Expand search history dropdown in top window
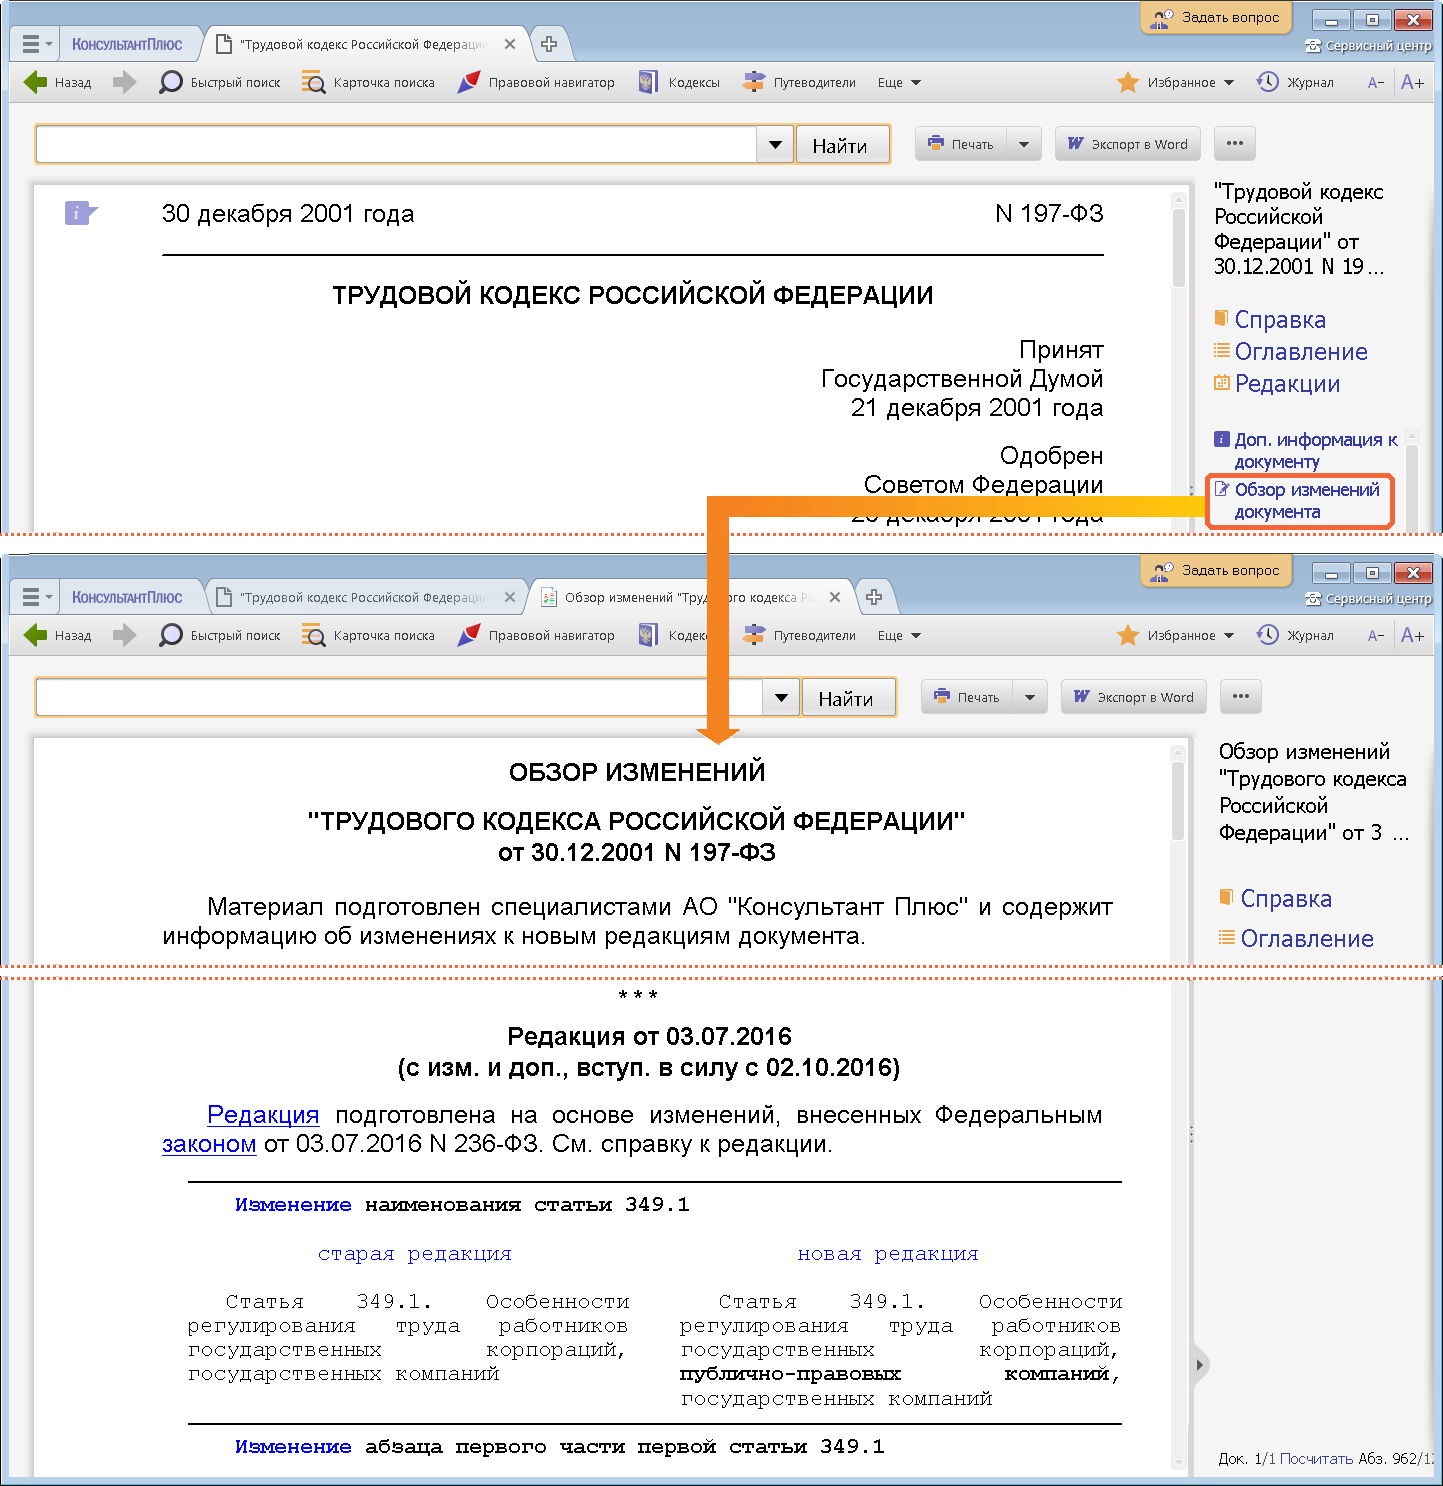The width and height of the screenshot is (1443, 1486). pyautogui.click(x=775, y=145)
